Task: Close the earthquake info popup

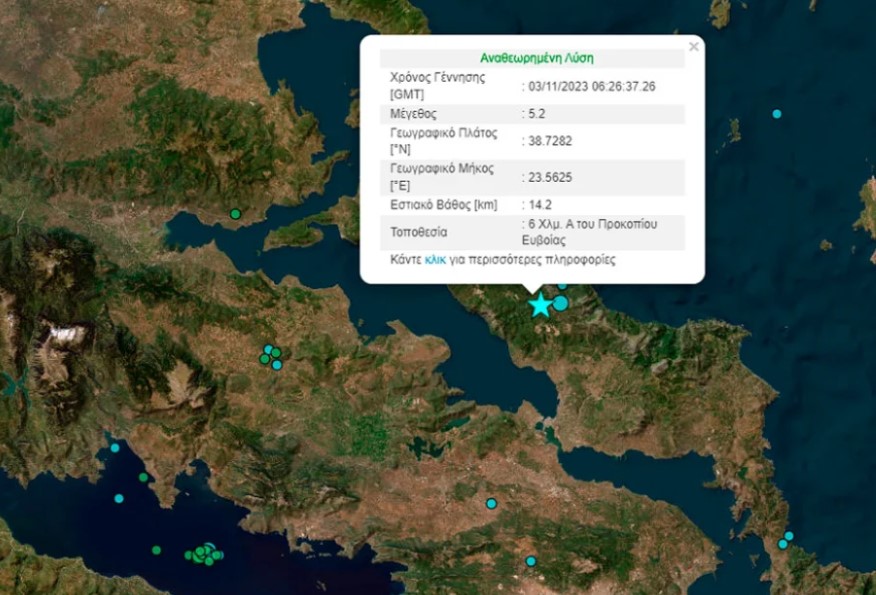Action: click(694, 47)
